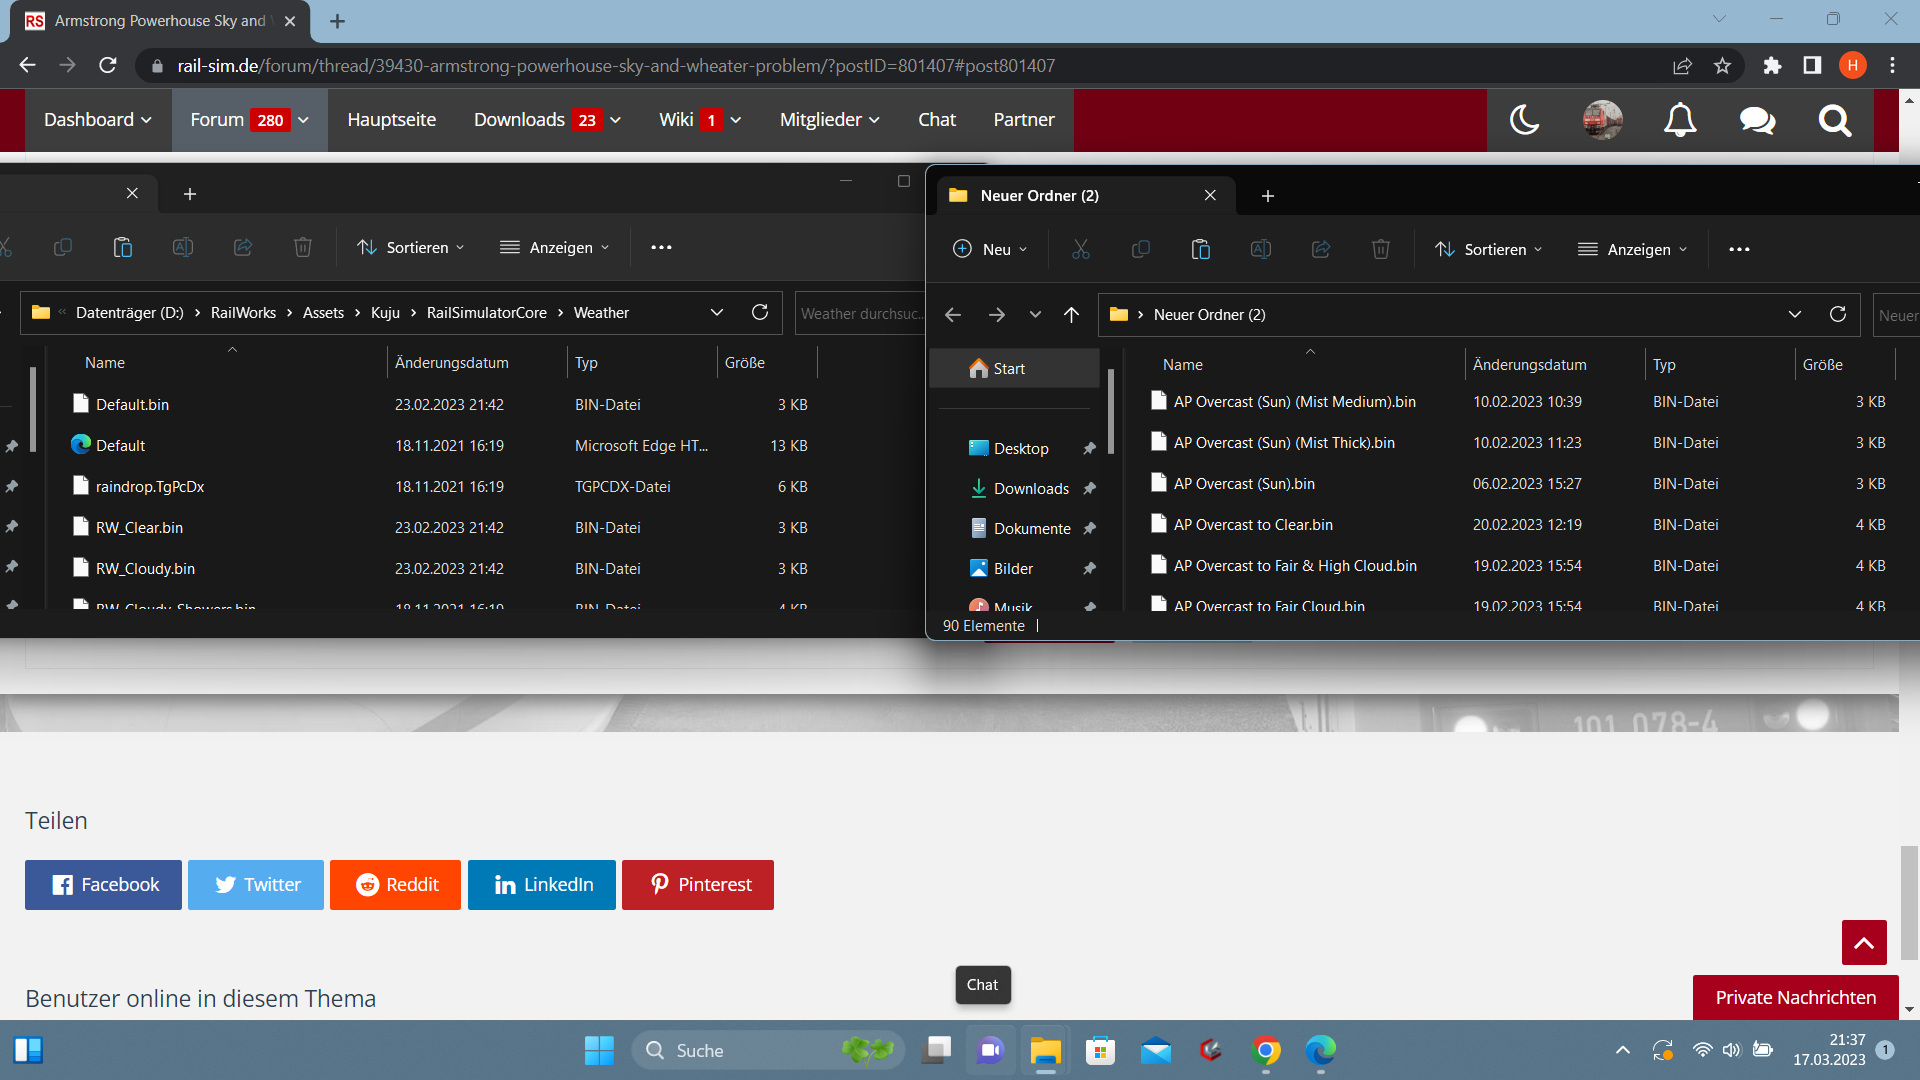This screenshot has width=1920, height=1080.
Task: Open File Explorer in taskbar
Action: point(1045,1050)
